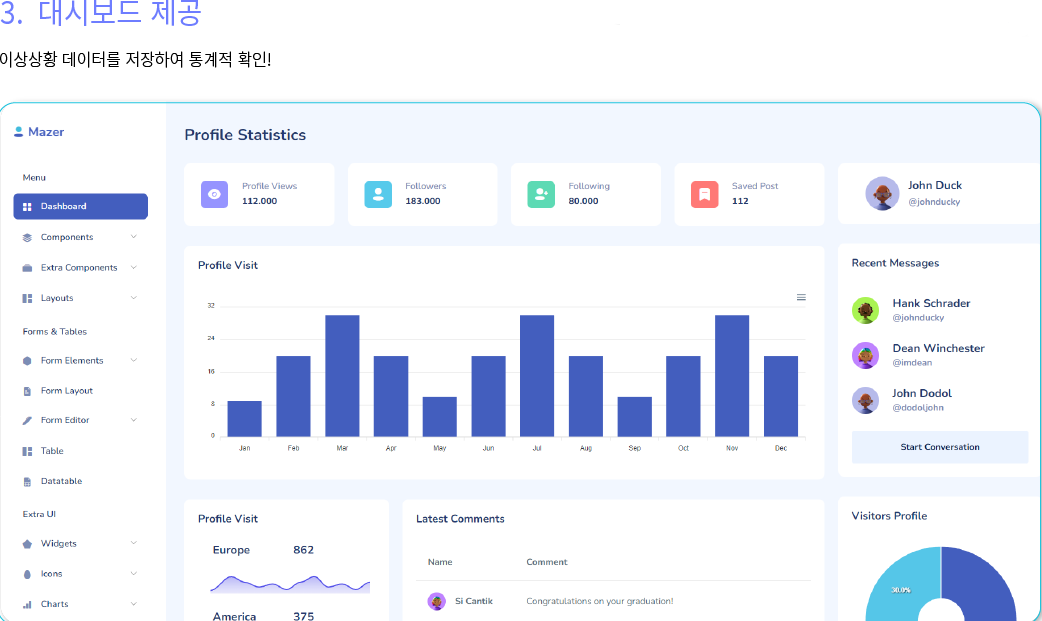Click the Form Layout document icon
Screen dimensions: 1042x621
tap(27, 391)
